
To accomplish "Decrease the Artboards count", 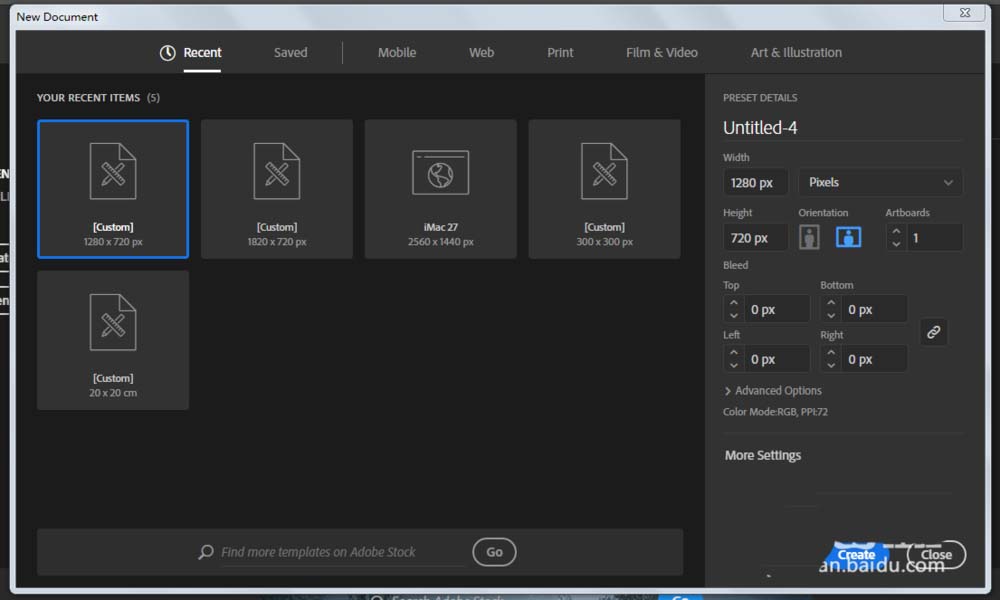I will pos(896,244).
